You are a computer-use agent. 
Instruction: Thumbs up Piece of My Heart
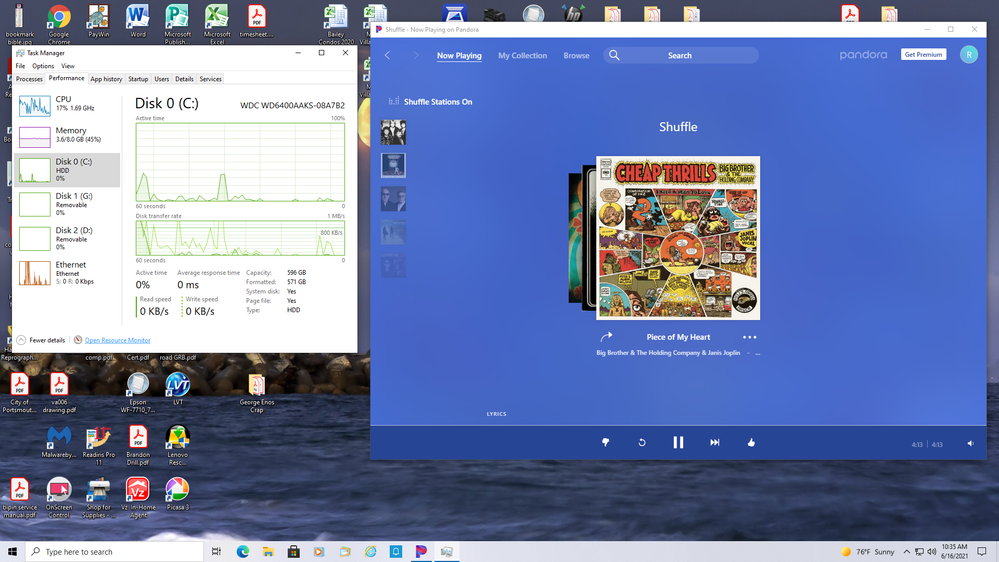751,442
